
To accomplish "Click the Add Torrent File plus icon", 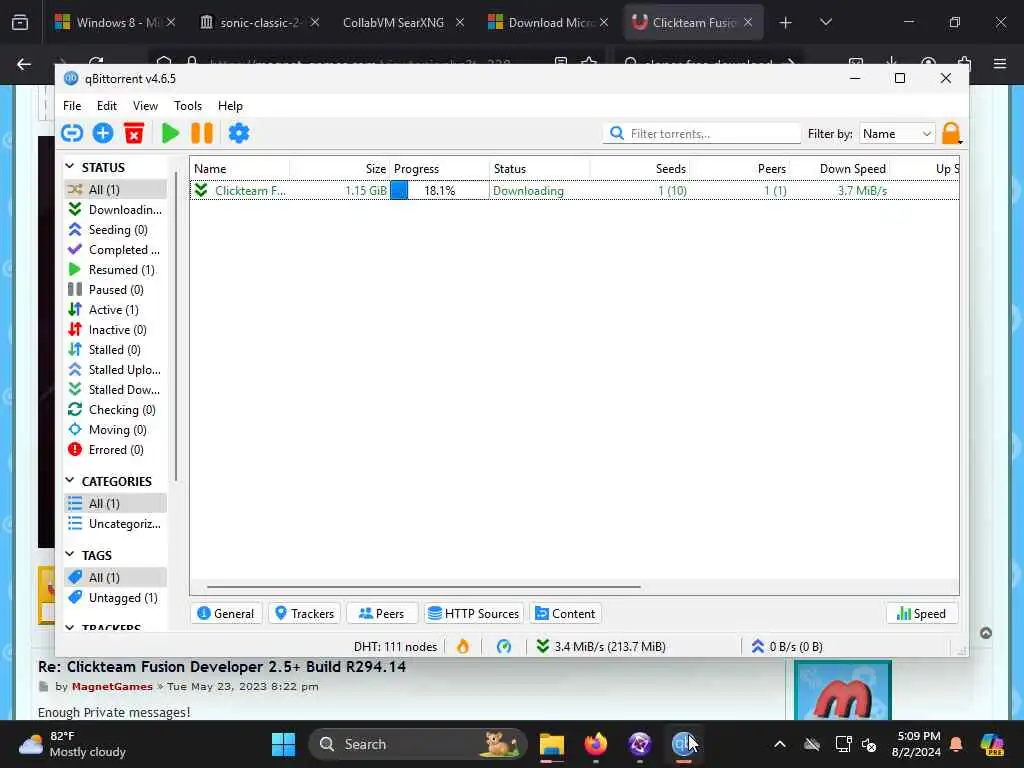I will (x=103, y=133).
